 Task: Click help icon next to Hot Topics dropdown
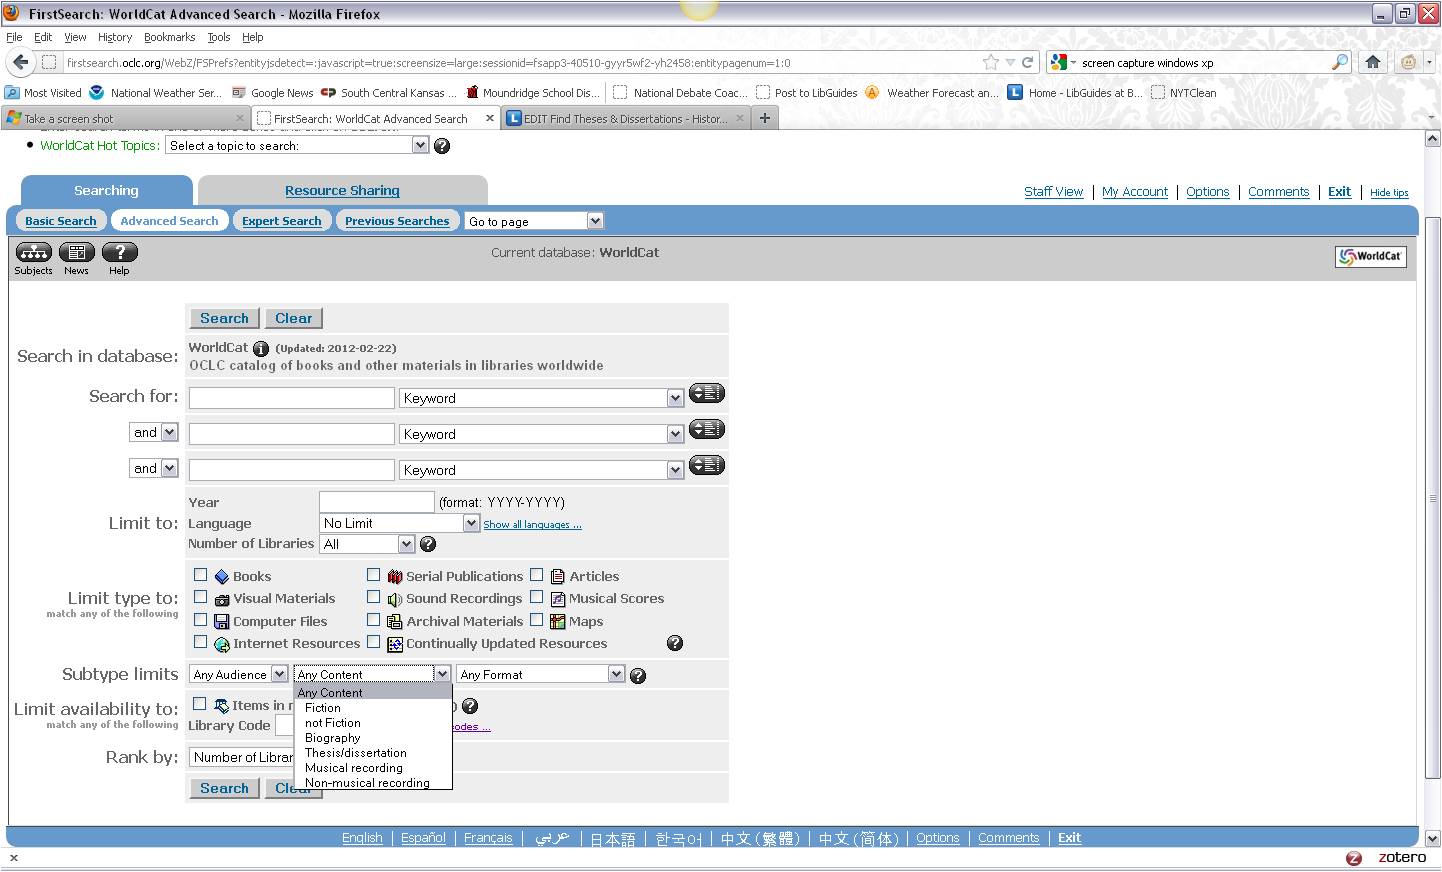pyautogui.click(x=442, y=146)
